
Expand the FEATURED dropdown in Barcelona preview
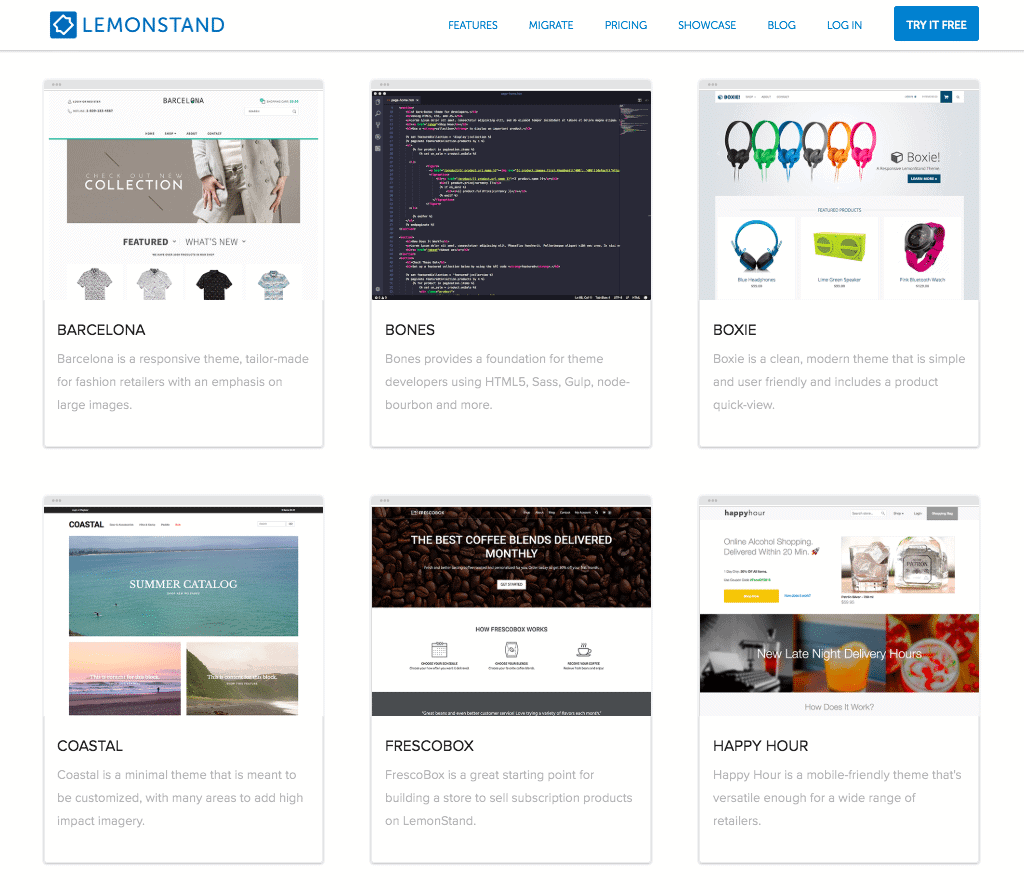tap(150, 242)
